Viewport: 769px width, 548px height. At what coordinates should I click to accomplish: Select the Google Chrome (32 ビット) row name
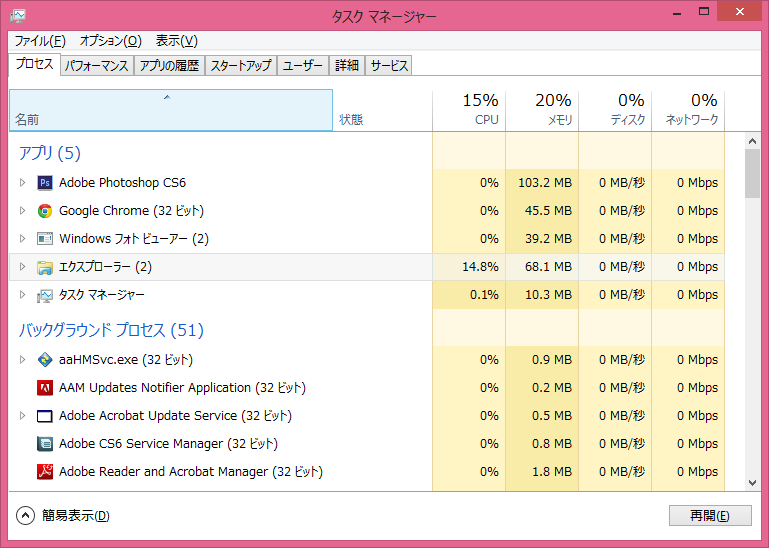131,210
